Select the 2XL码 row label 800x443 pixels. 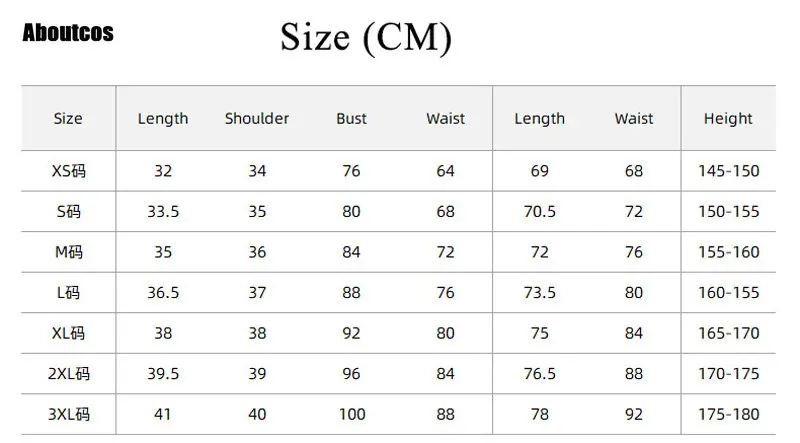click(69, 374)
